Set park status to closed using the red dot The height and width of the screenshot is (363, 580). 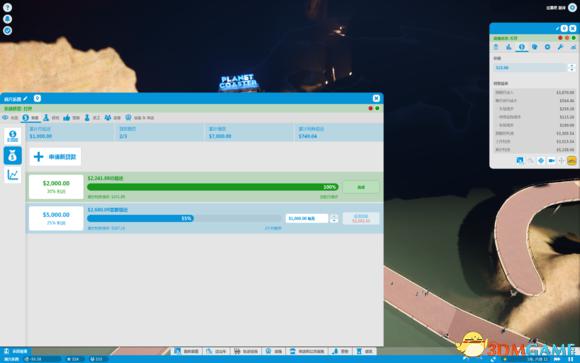tap(370, 108)
